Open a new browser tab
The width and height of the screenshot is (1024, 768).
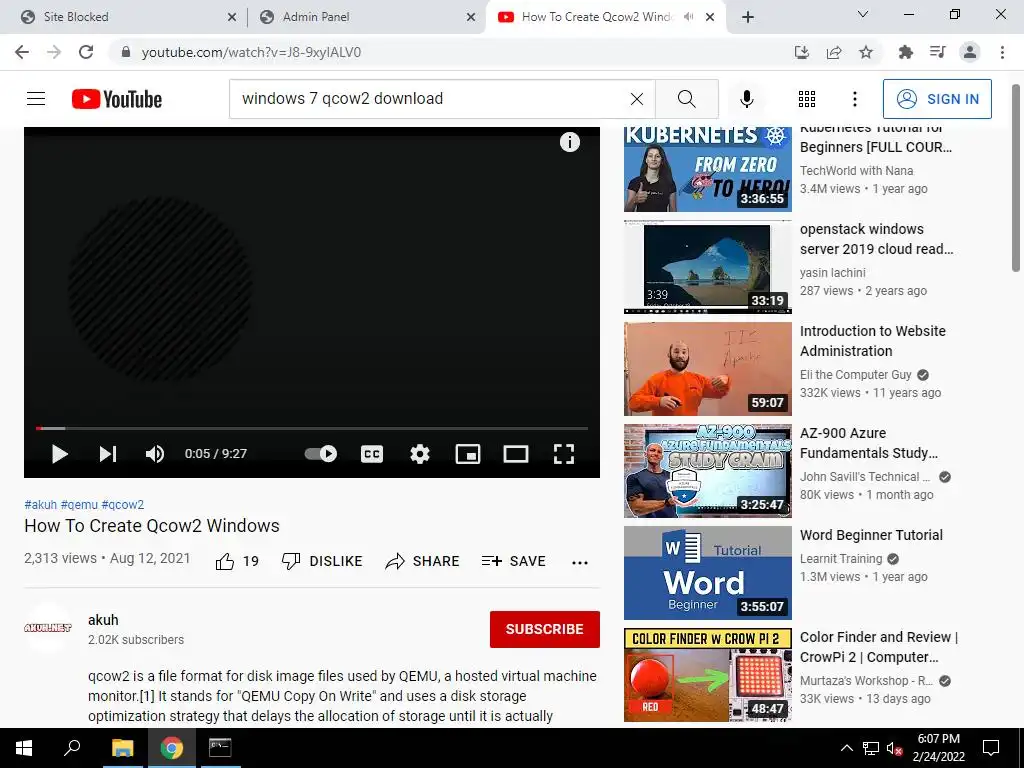(x=748, y=18)
